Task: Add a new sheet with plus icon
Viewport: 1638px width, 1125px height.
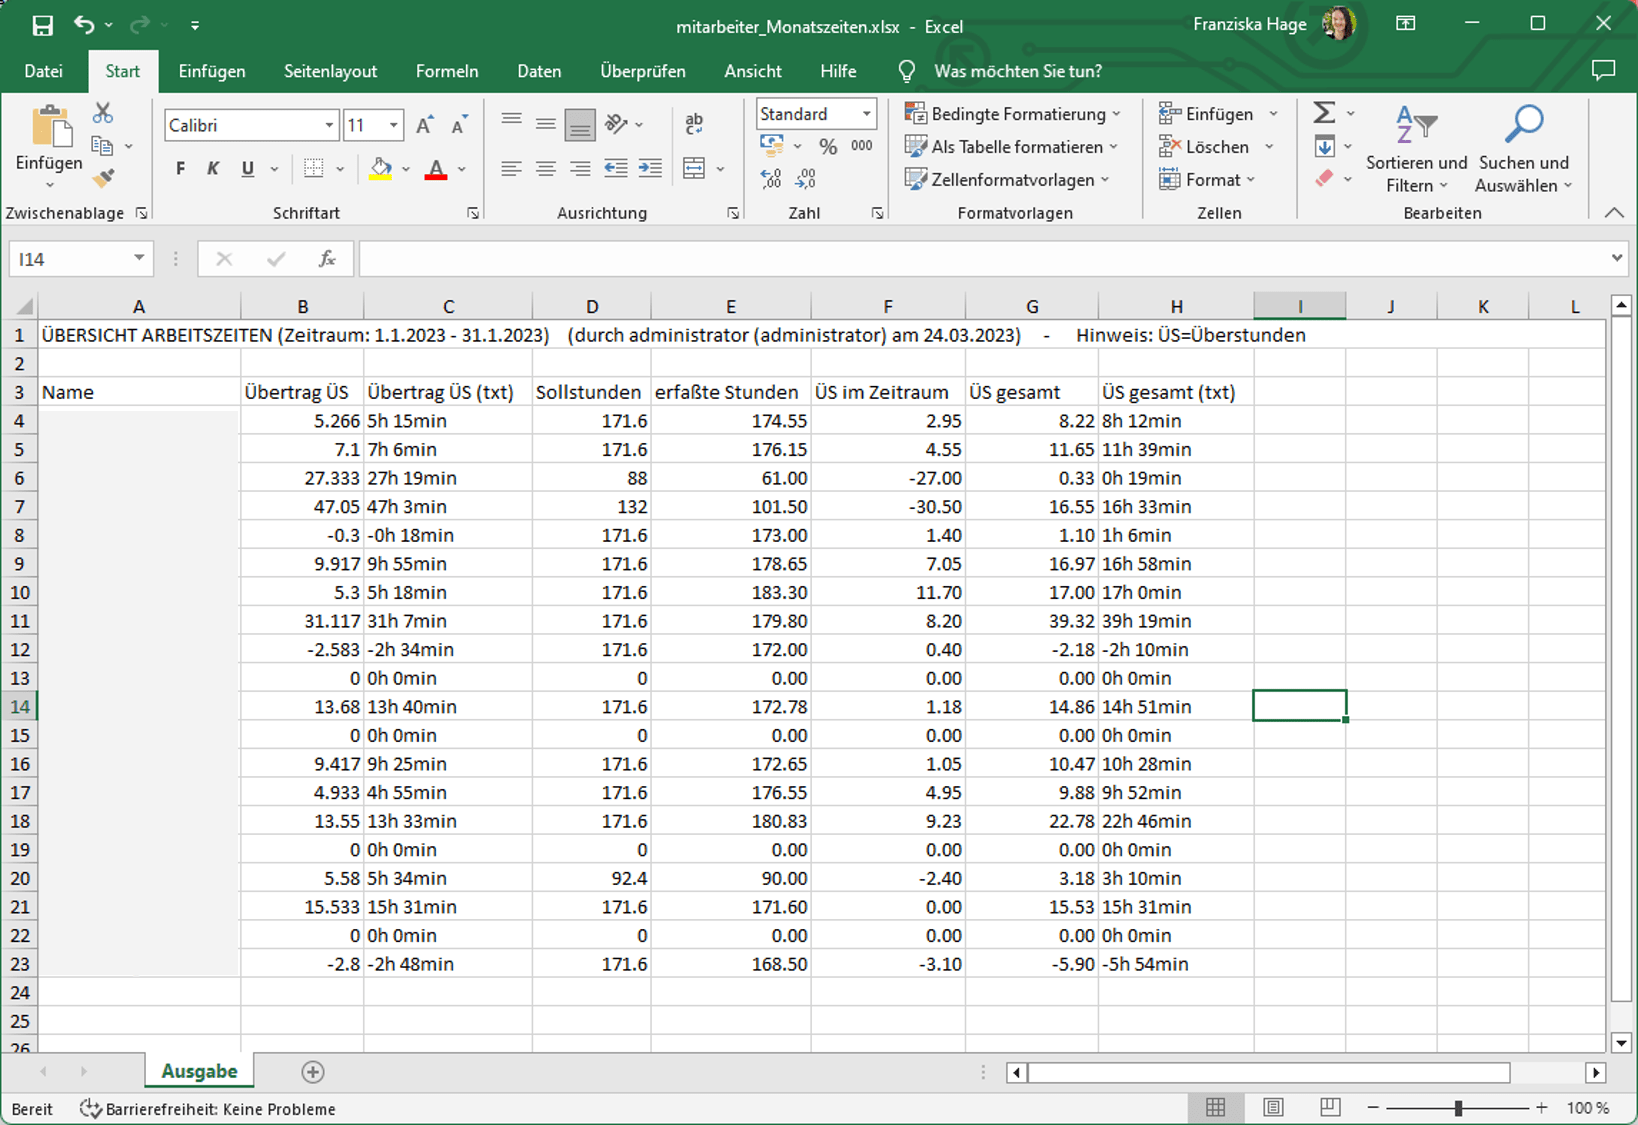Action: tap(313, 1072)
